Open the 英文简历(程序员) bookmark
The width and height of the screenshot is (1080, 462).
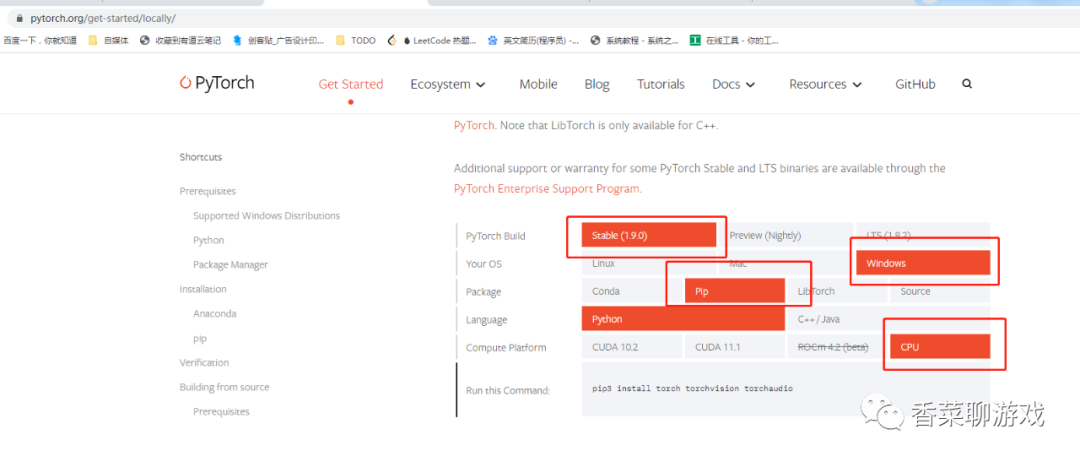(534, 41)
